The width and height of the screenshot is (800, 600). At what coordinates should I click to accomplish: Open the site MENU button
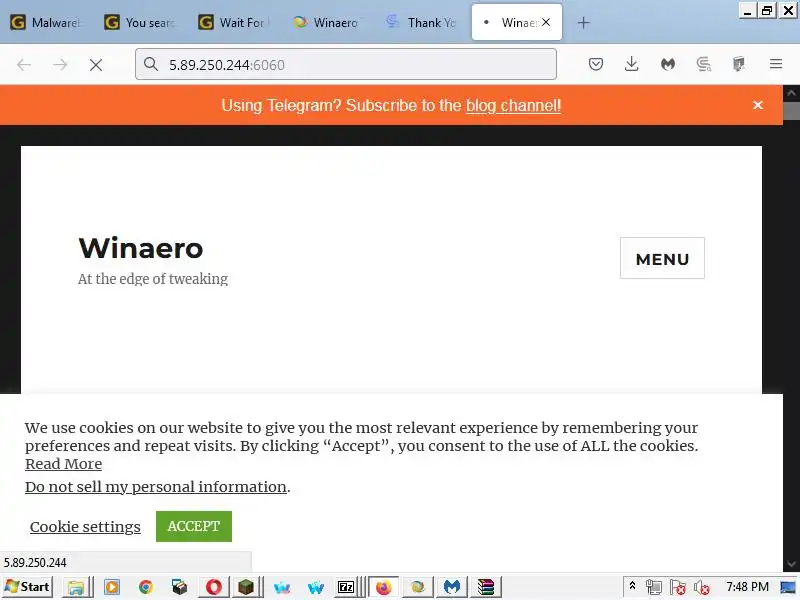(662, 258)
